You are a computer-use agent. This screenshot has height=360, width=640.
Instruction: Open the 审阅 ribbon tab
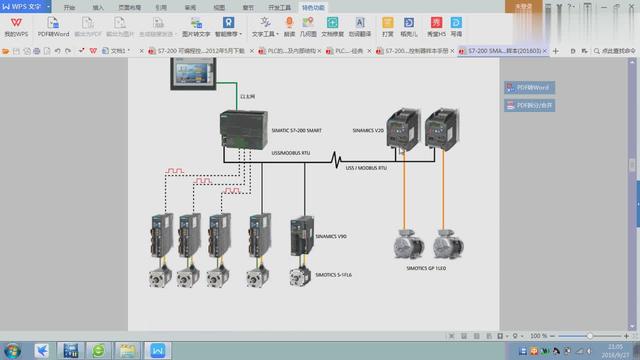[x=190, y=7]
